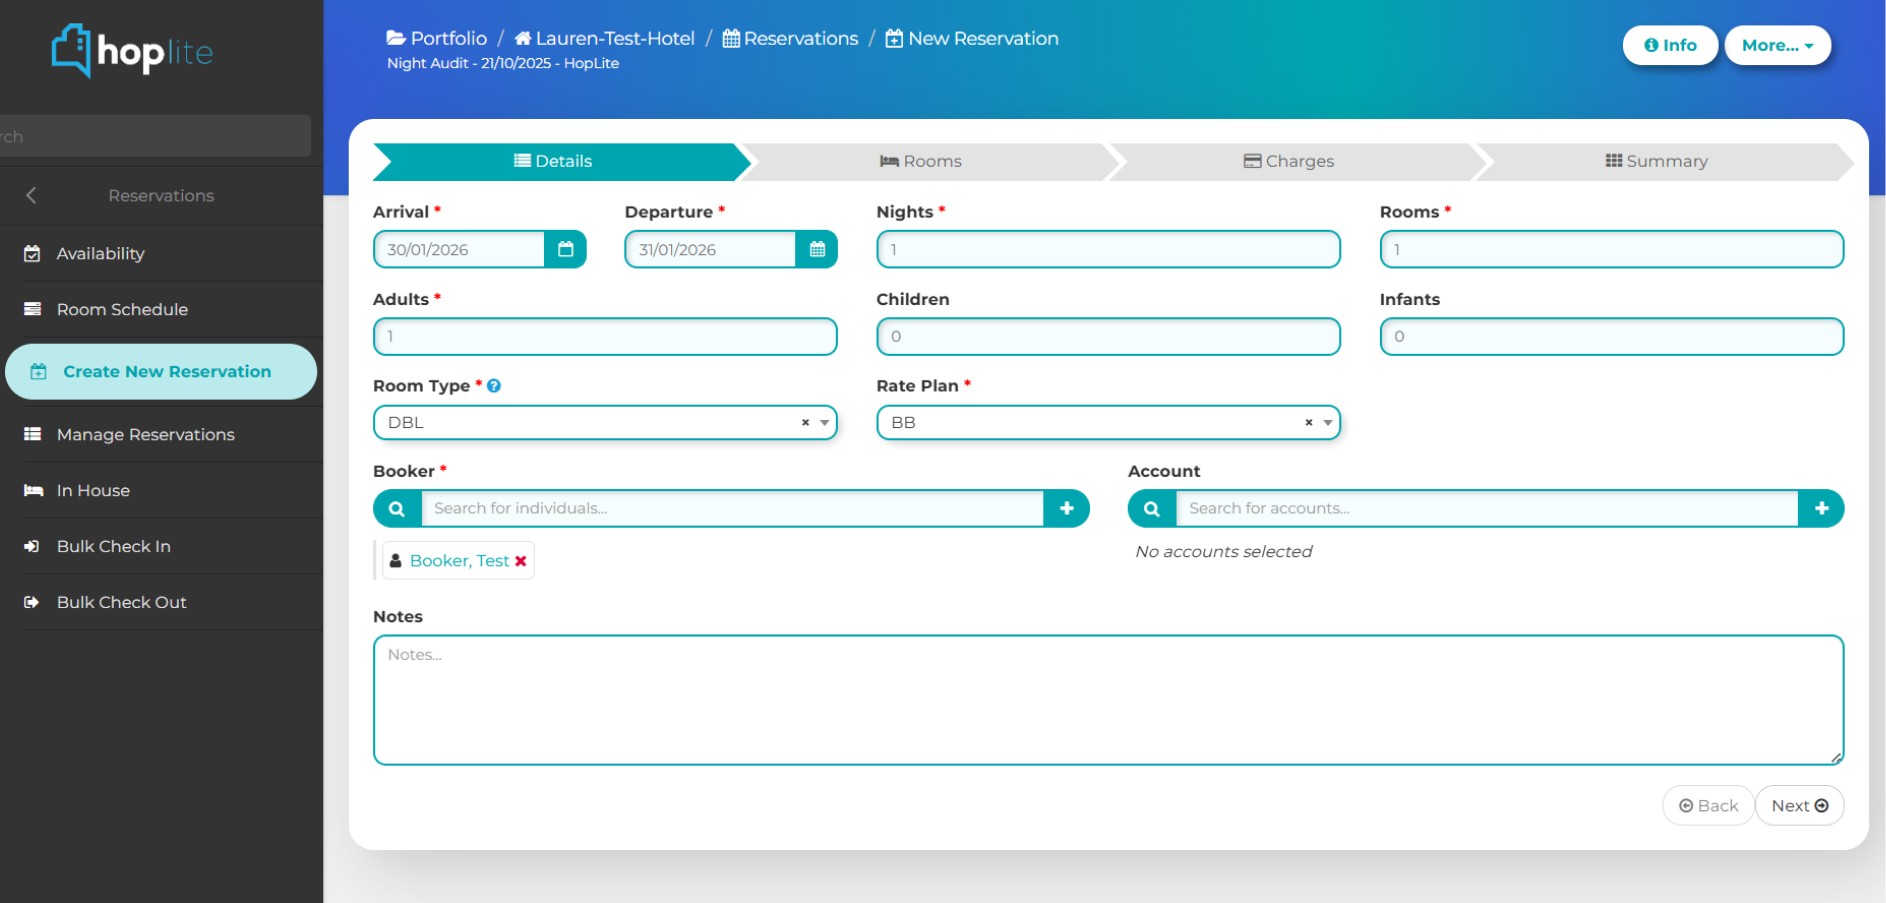This screenshot has width=1886, height=903.
Task: Click the Room Type help question icon
Action: (494, 386)
